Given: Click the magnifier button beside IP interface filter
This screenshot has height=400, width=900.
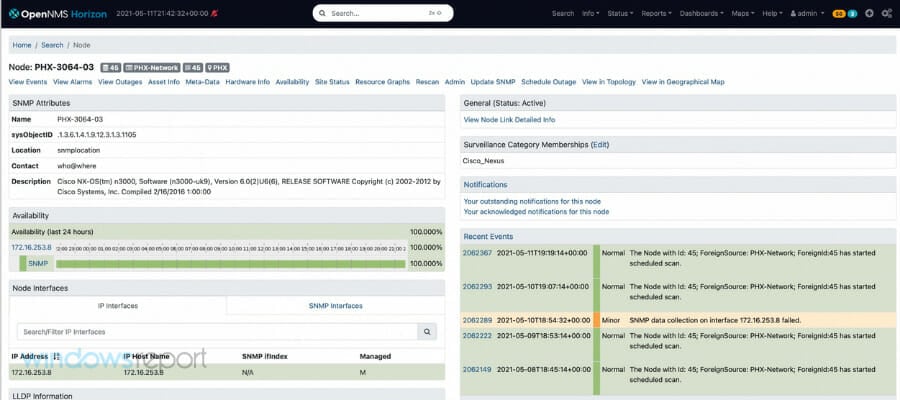Looking at the screenshot, I should (427, 332).
